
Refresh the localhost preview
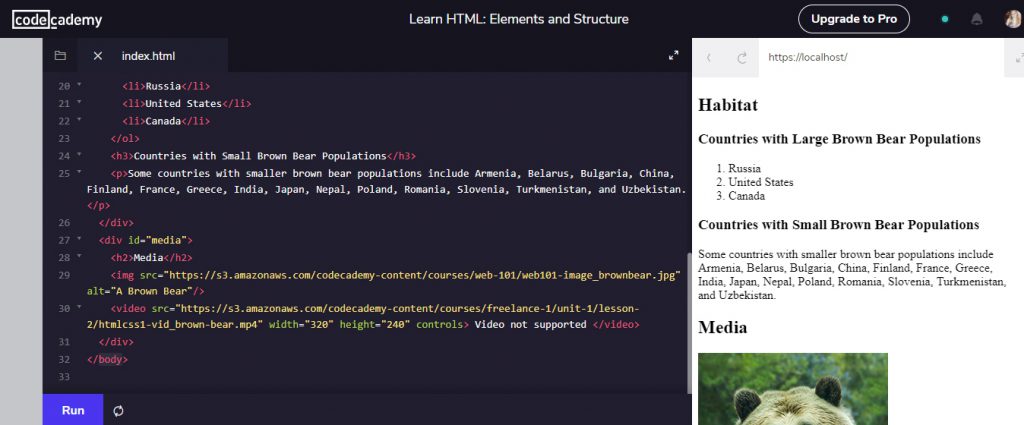[x=742, y=58]
